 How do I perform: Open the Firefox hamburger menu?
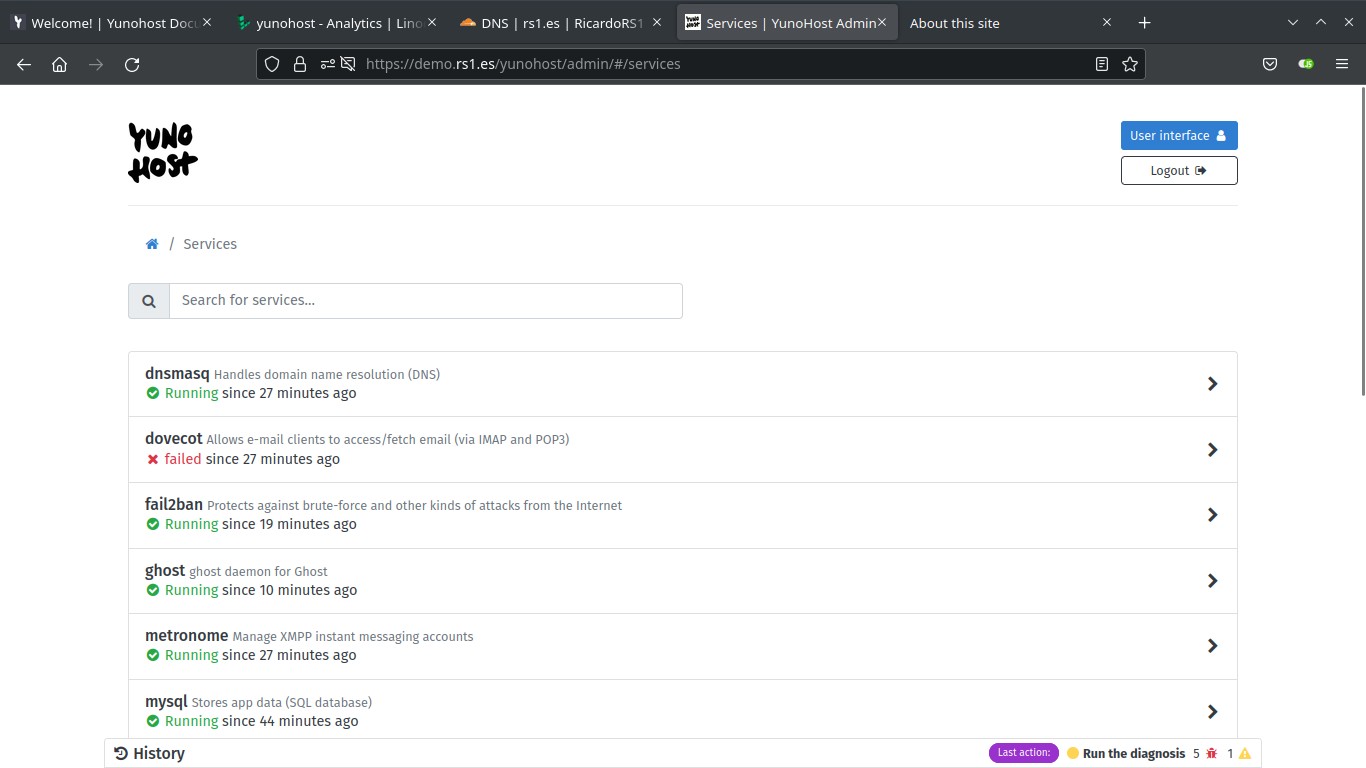[1342, 64]
